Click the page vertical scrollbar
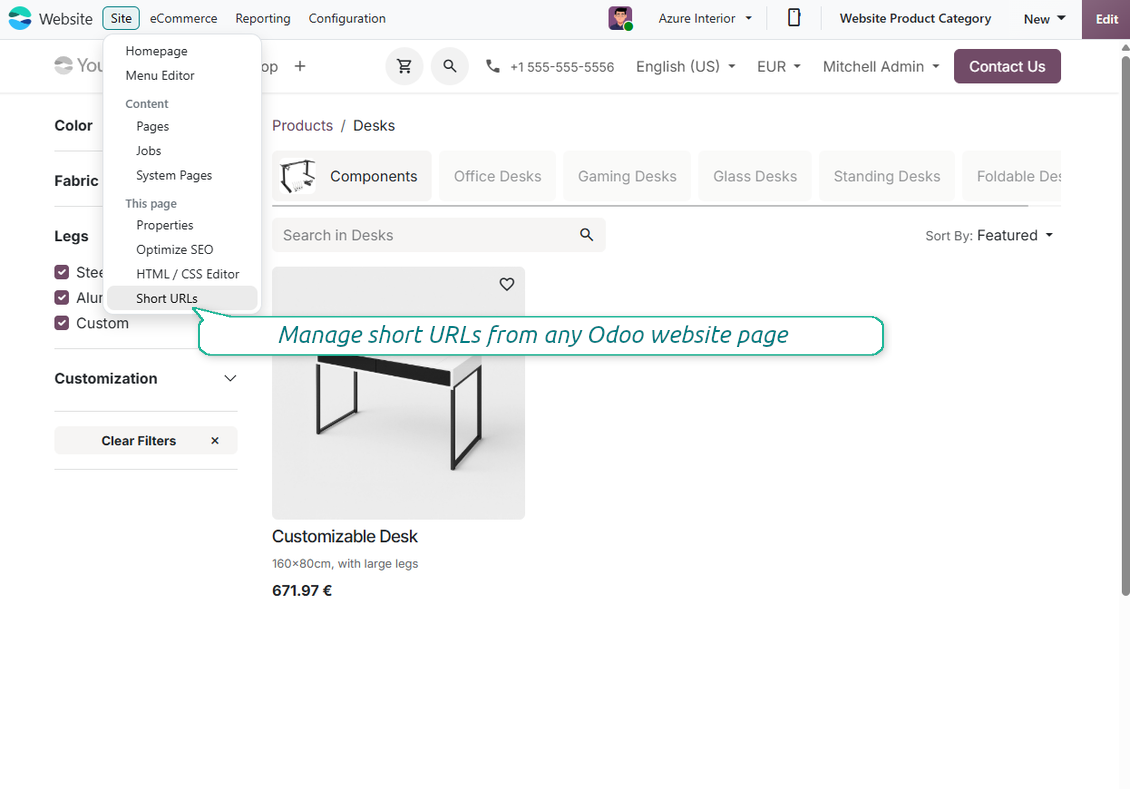 pyautogui.click(x=1125, y=324)
